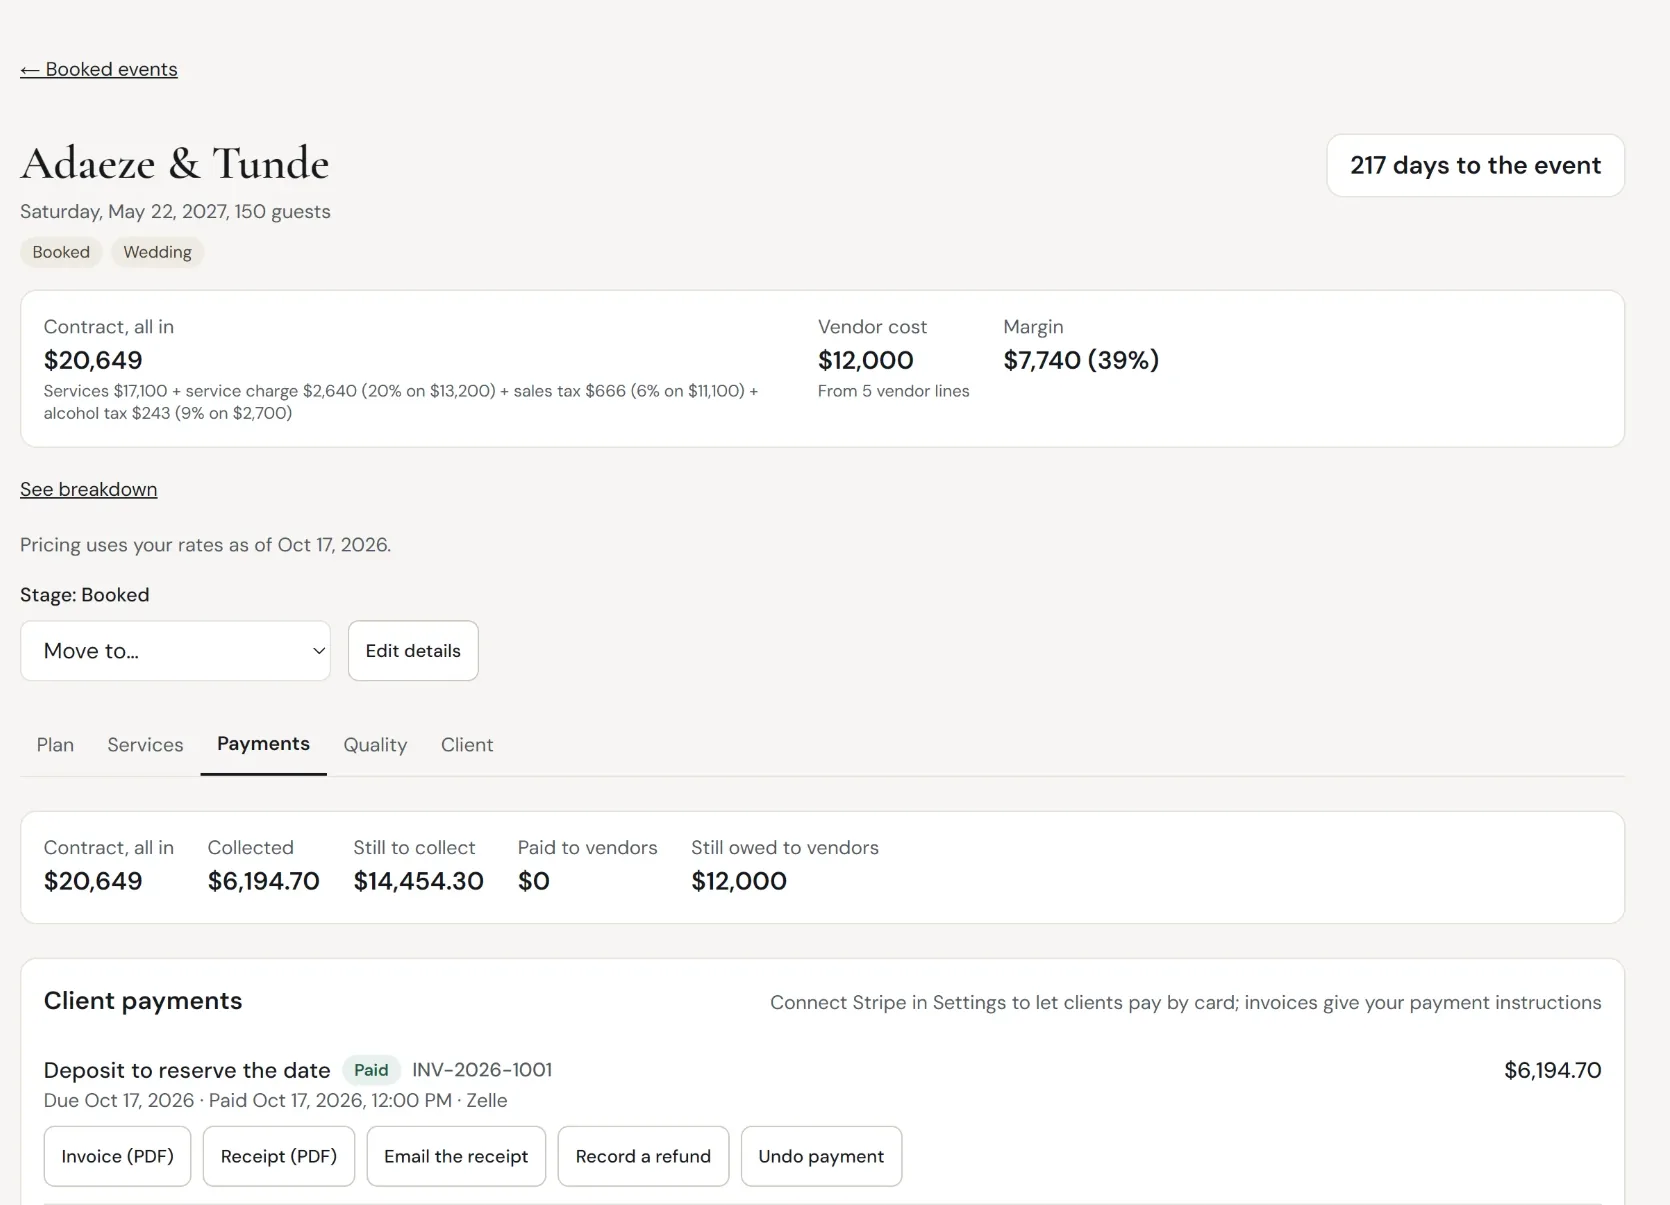Click the Paid to vendors $0 value
Screen dimensions: 1670x1205
pyautogui.click(x=534, y=881)
